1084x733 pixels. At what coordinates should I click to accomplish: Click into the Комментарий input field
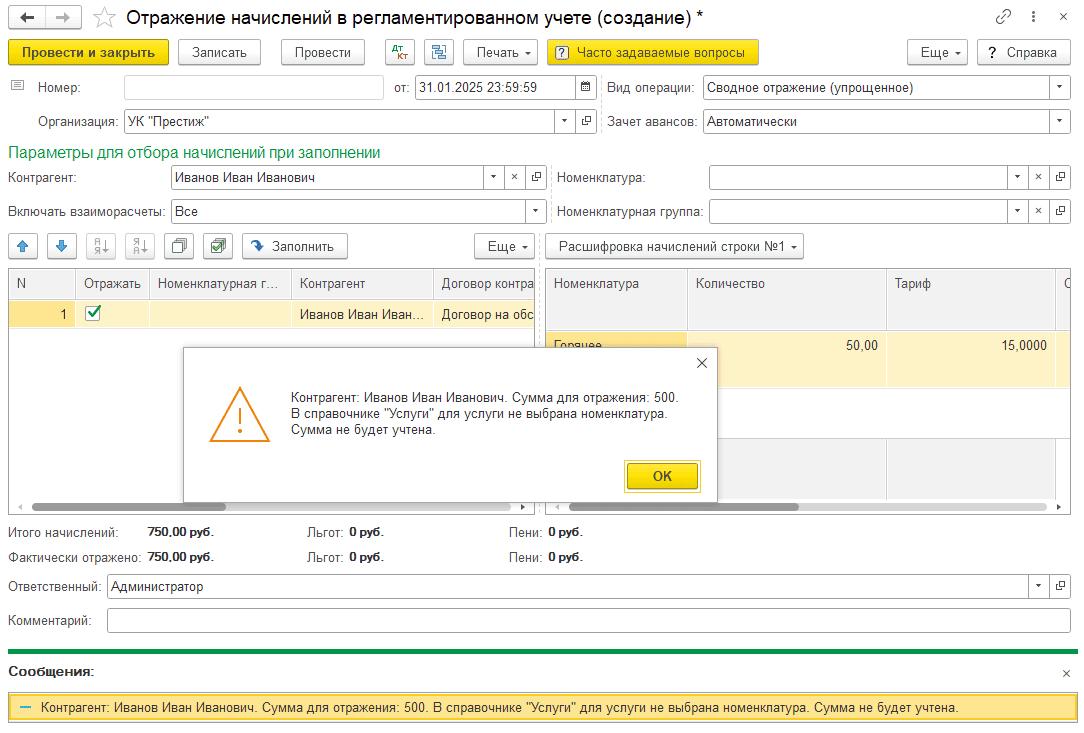point(588,621)
